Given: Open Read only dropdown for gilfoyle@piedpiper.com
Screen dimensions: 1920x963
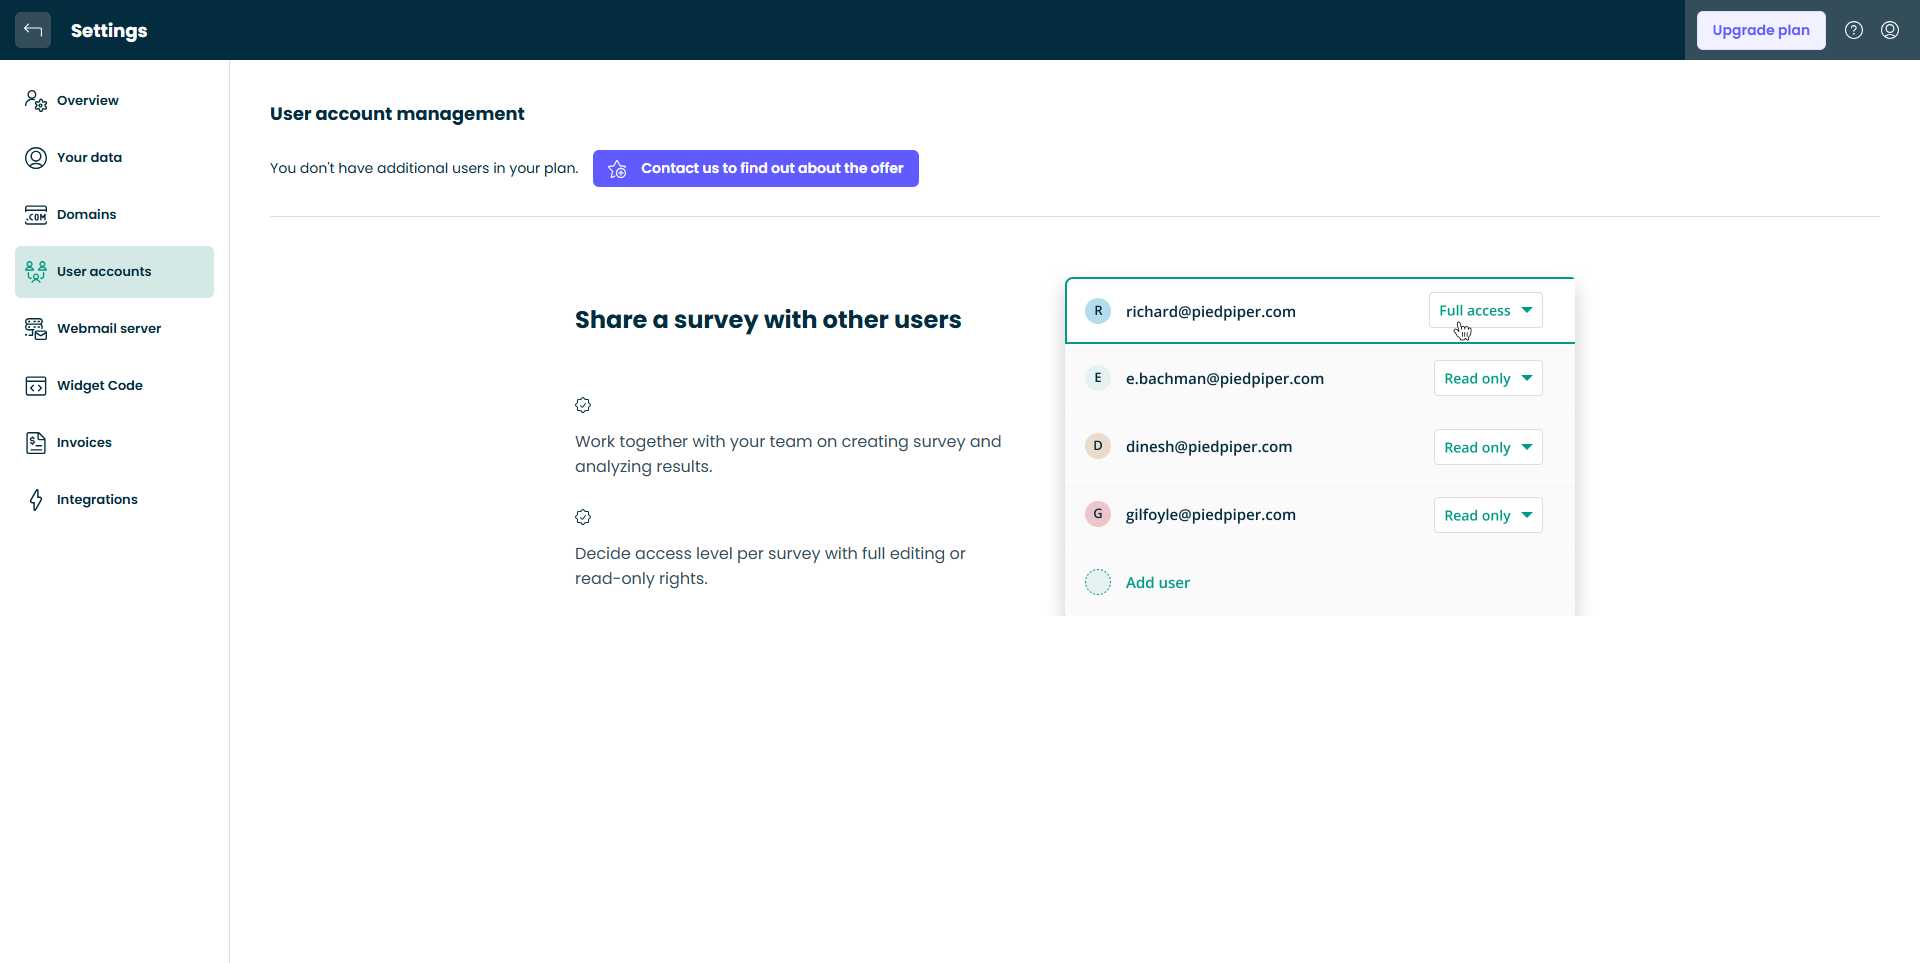Looking at the screenshot, I should point(1487,515).
